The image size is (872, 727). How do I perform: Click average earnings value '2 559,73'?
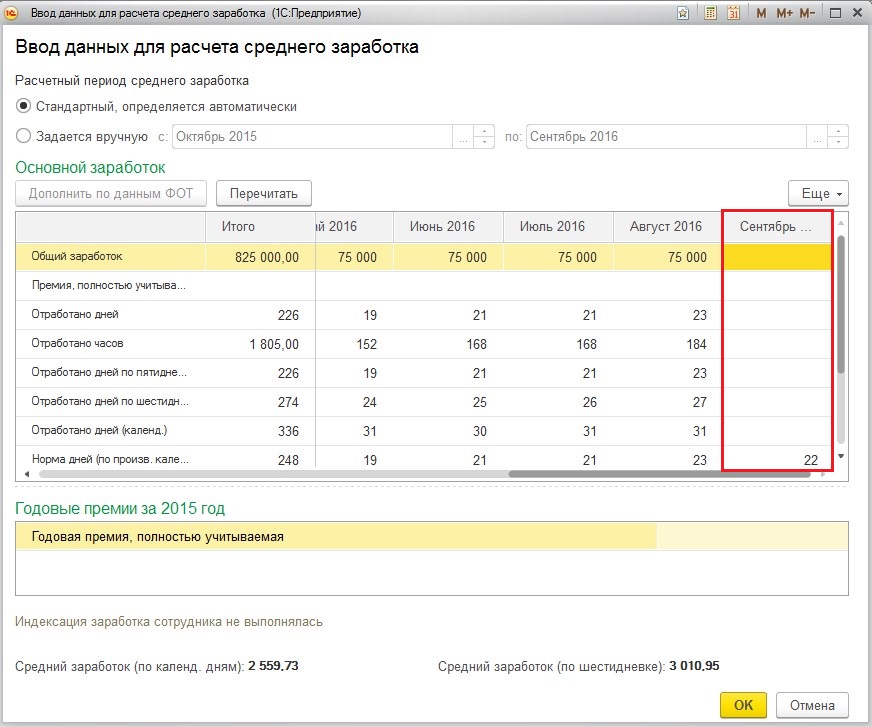(273, 665)
